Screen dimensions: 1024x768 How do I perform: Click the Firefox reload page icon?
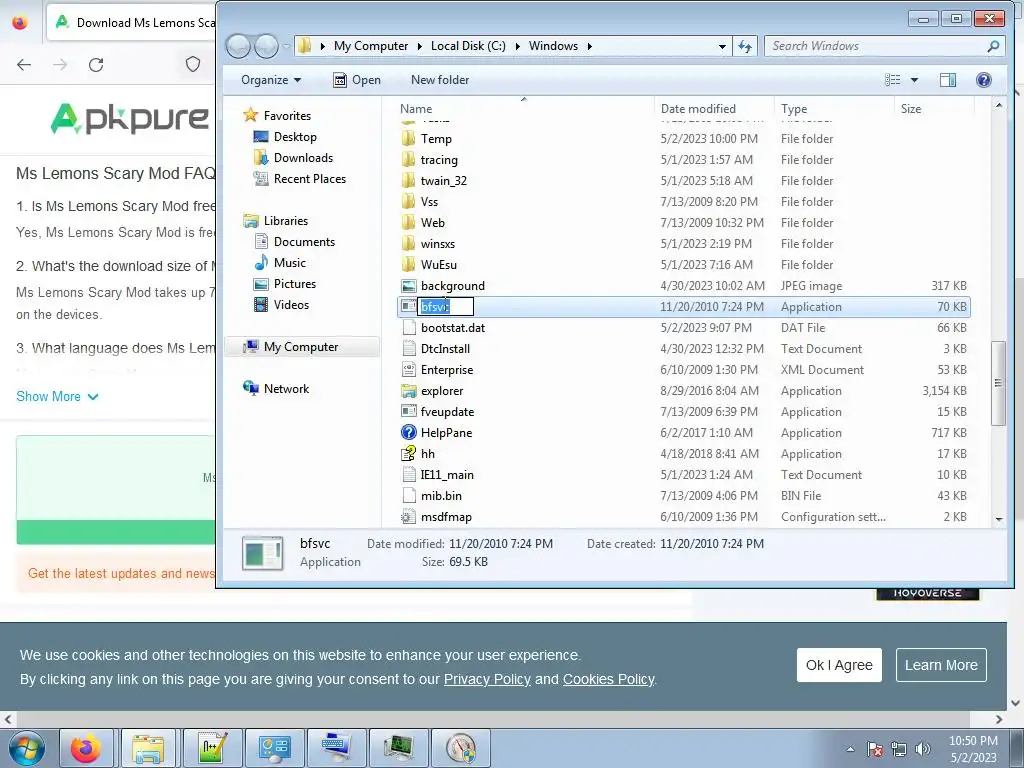pos(96,65)
